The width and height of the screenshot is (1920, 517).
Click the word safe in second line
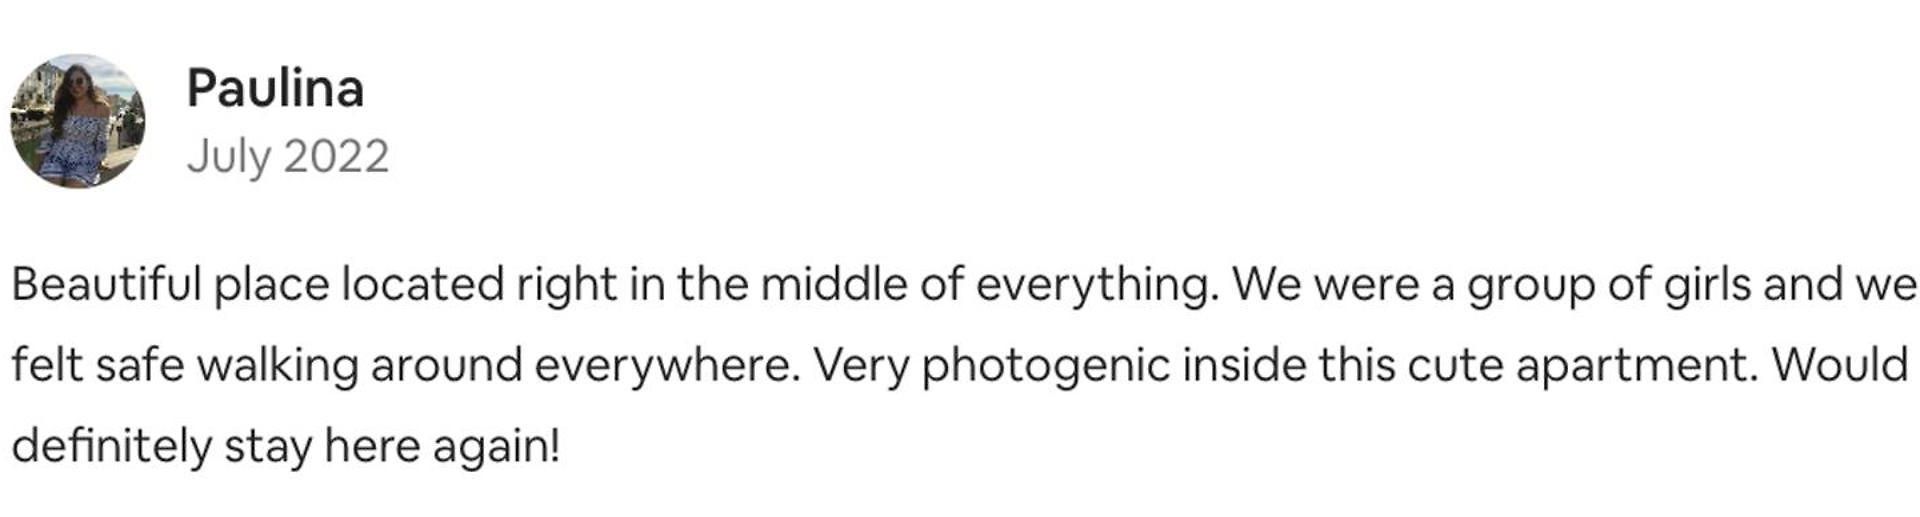[x=140, y=365]
